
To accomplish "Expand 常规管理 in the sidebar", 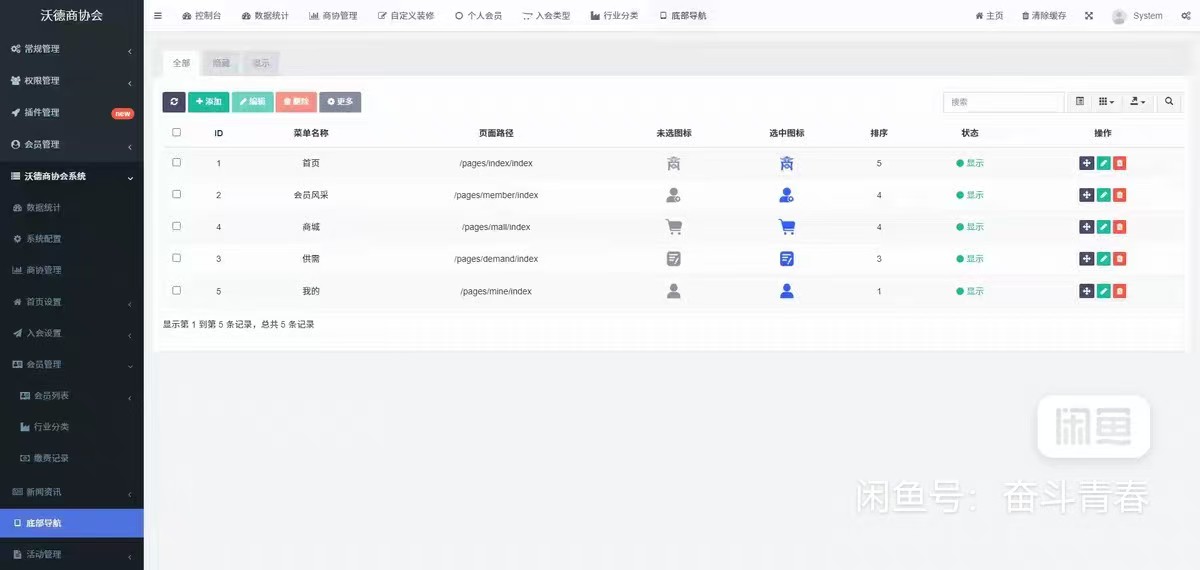I will (71, 49).
